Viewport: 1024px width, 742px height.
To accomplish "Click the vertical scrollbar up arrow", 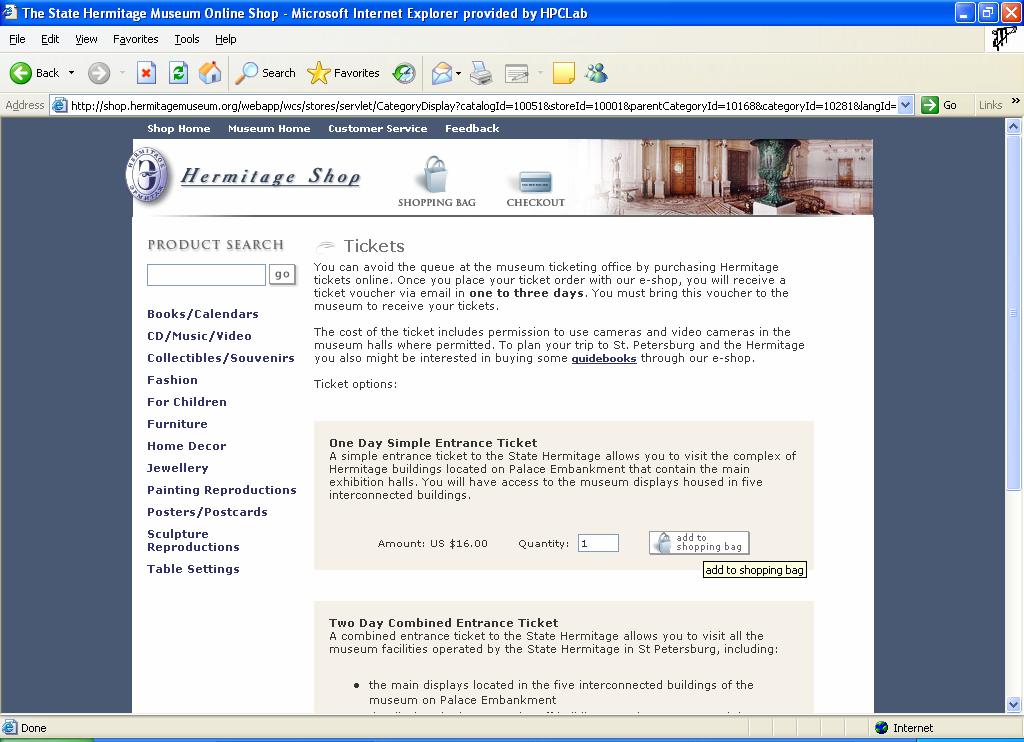I will (x=1014, y=127).
